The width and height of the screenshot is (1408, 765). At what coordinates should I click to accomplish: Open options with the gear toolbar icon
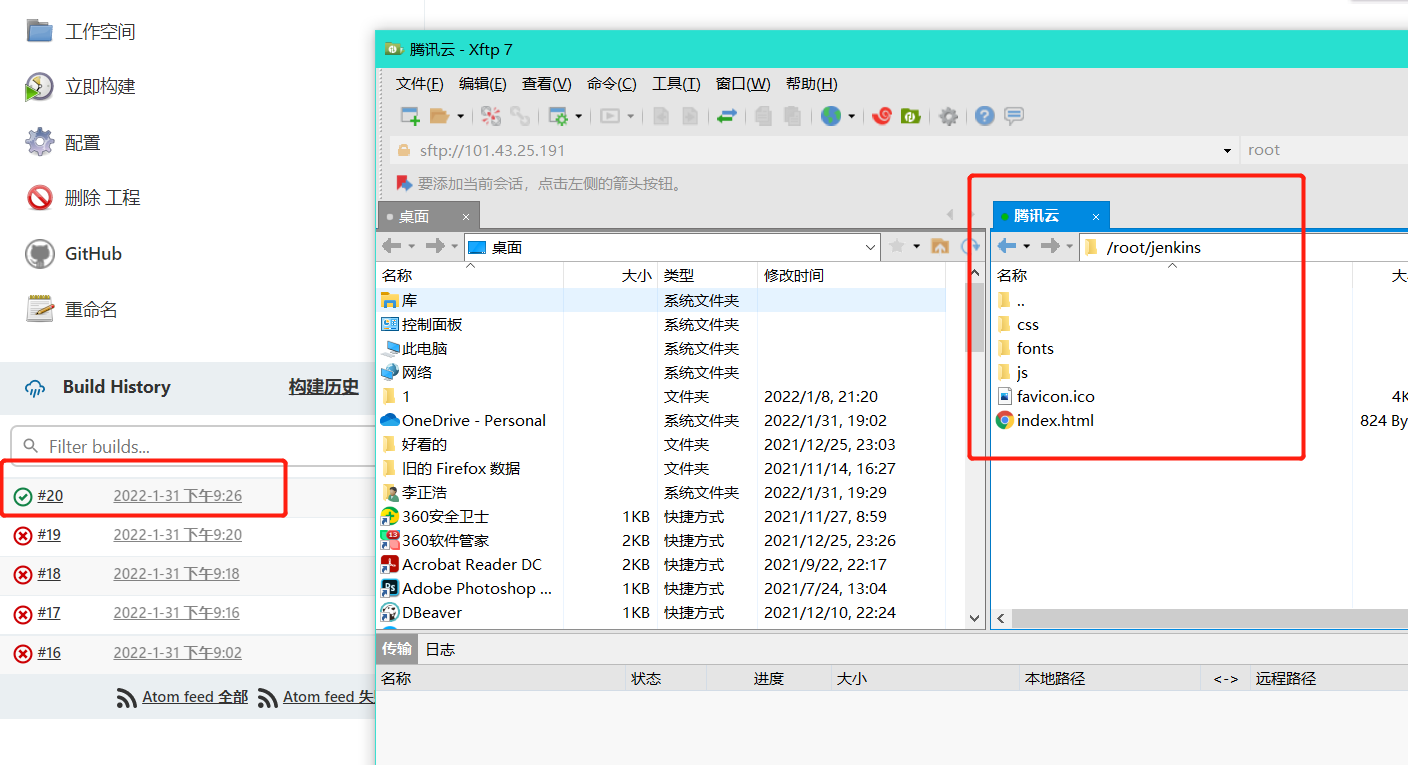click(948, 116)
